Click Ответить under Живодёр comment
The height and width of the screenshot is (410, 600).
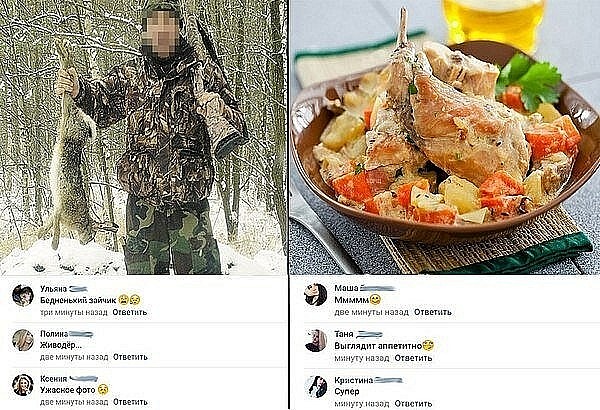pyautogui.click(x=130, y=357)
